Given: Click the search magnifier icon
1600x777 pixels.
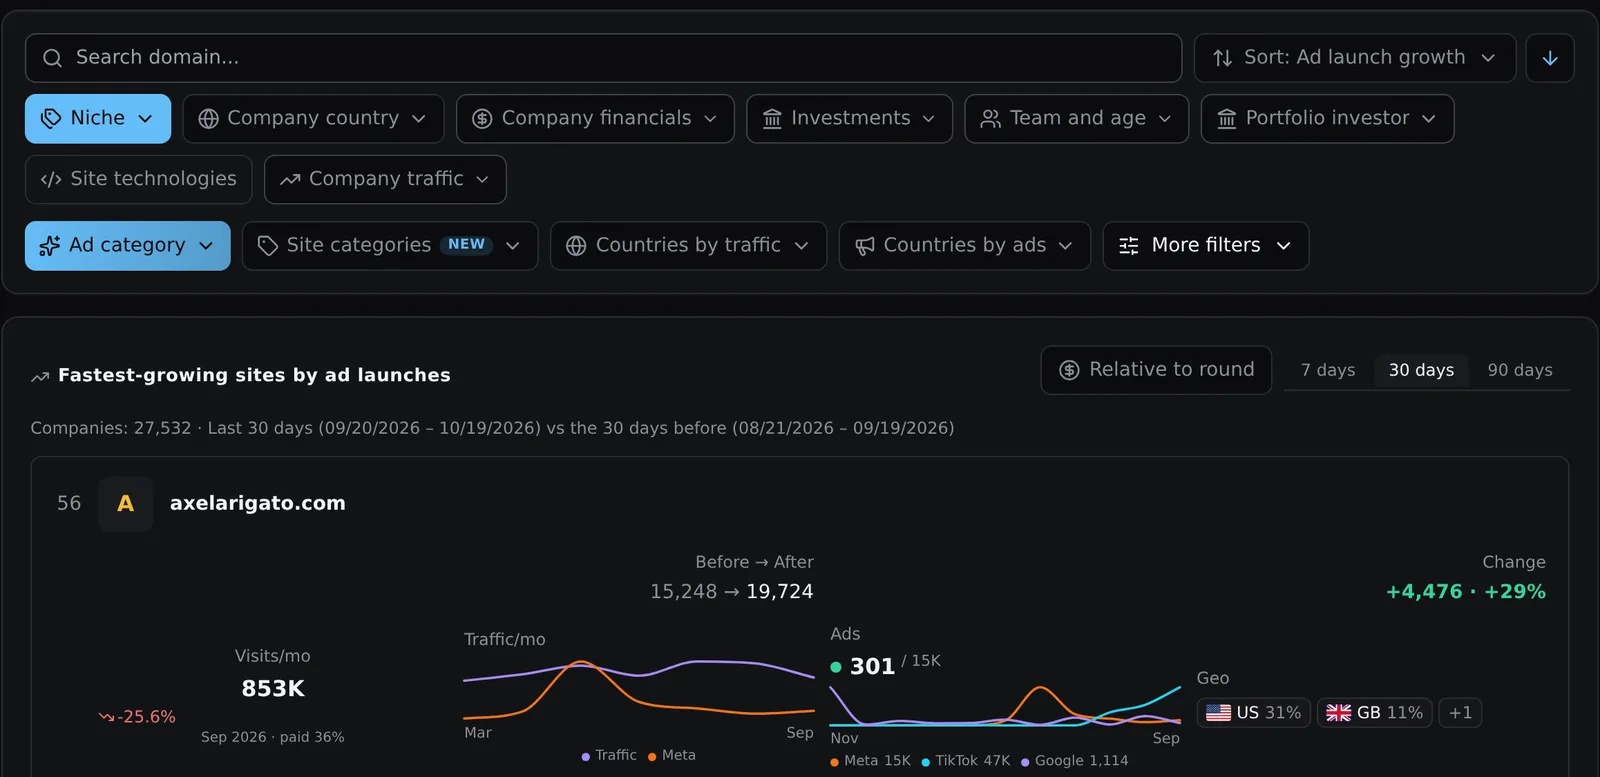Looking at the screenshot, I should (x=52, y=58).
